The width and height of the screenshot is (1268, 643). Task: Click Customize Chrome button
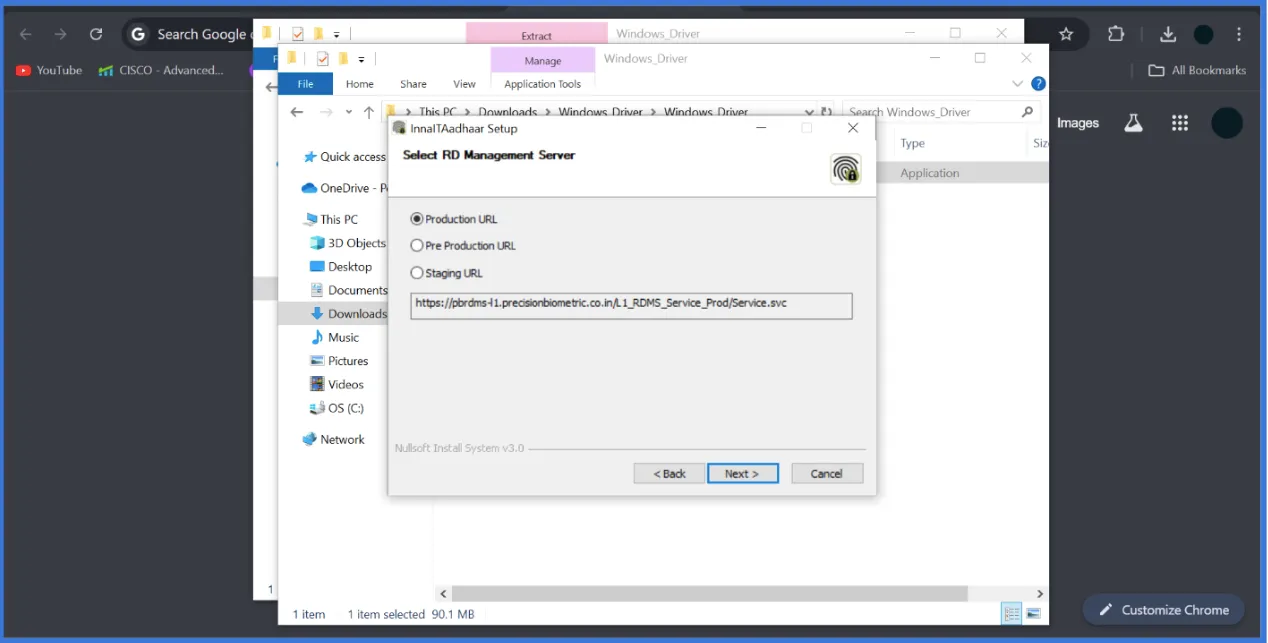coord(1163,610)
